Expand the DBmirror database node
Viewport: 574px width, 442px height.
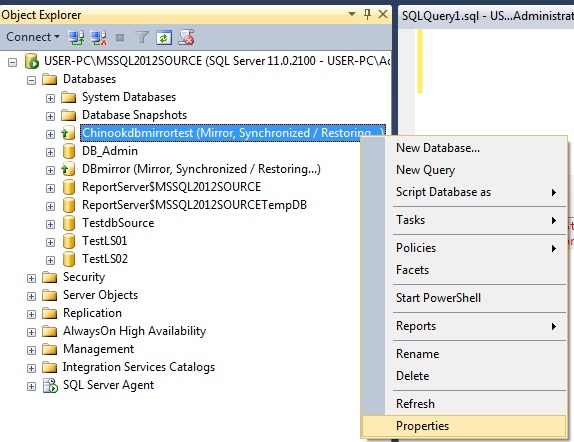[x=50, y=170]
